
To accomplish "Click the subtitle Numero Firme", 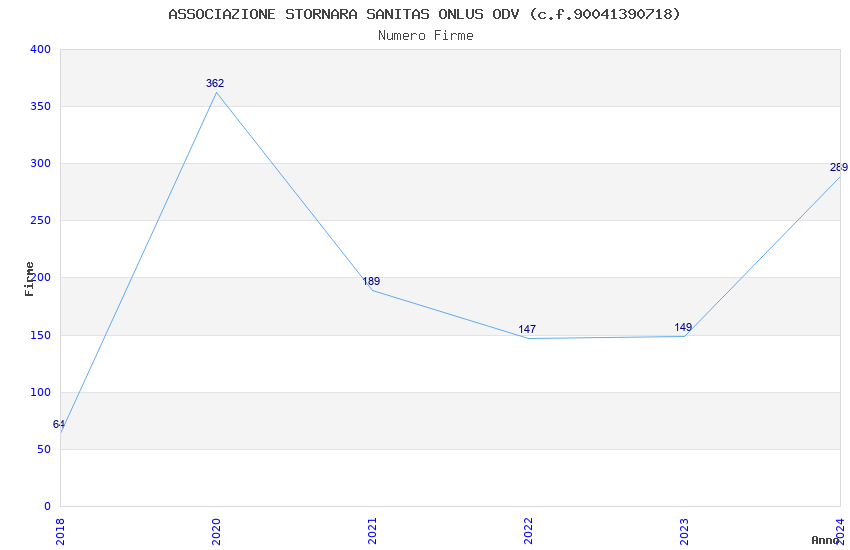I will tap(426, 36).
